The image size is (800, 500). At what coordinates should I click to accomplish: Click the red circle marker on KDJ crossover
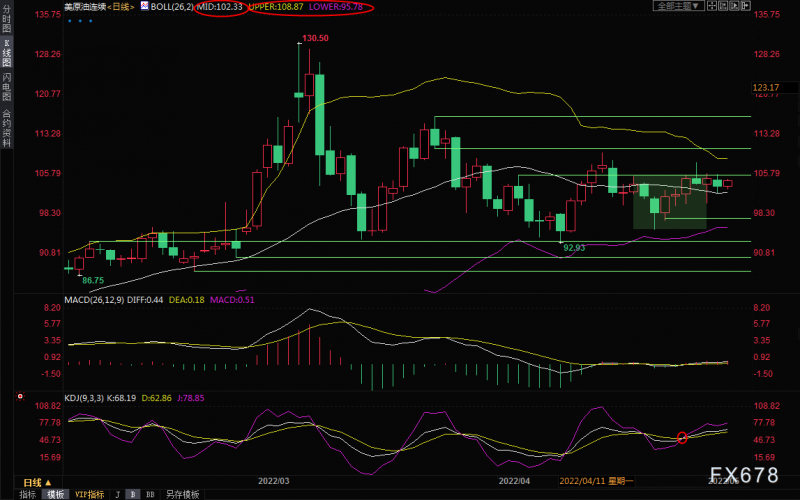(683, 437)
